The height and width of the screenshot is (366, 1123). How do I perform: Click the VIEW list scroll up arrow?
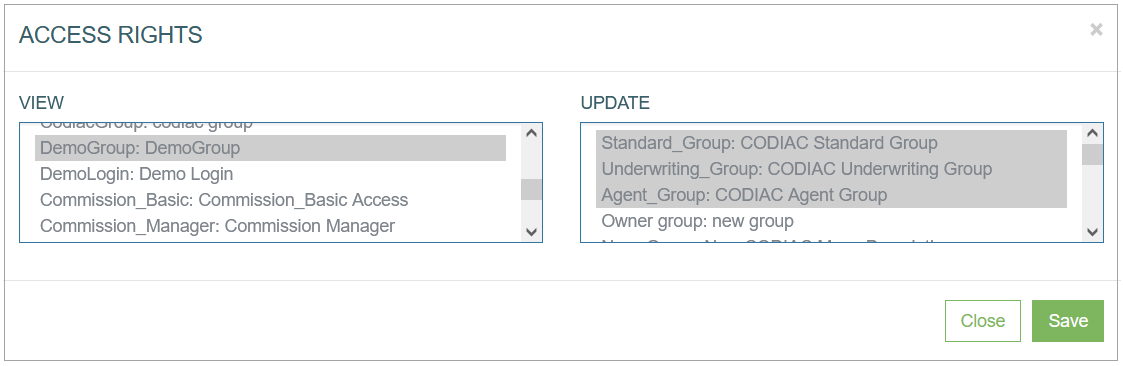click(x=531, y=133)
